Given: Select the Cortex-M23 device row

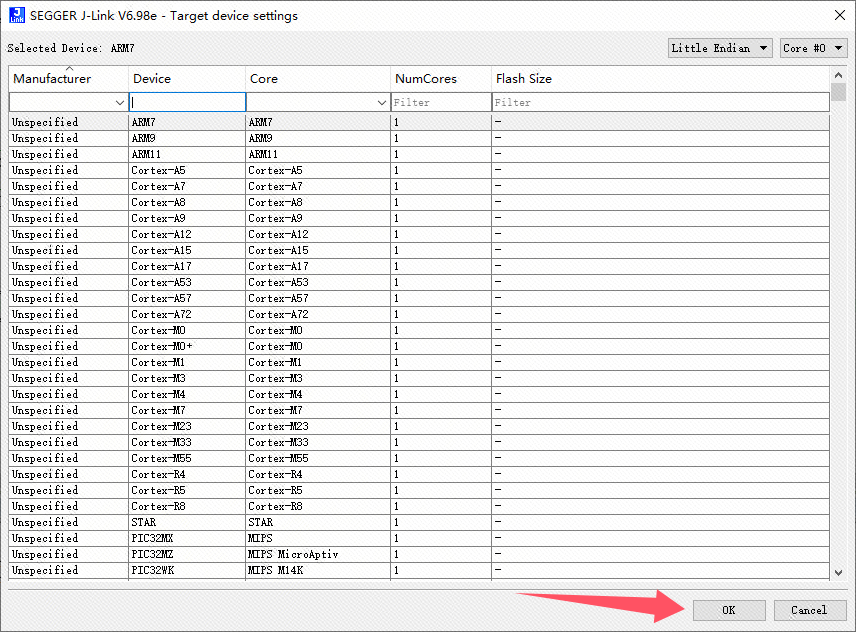Looking at the screenshot, I should pyautogui.click(x=419, y=426).
